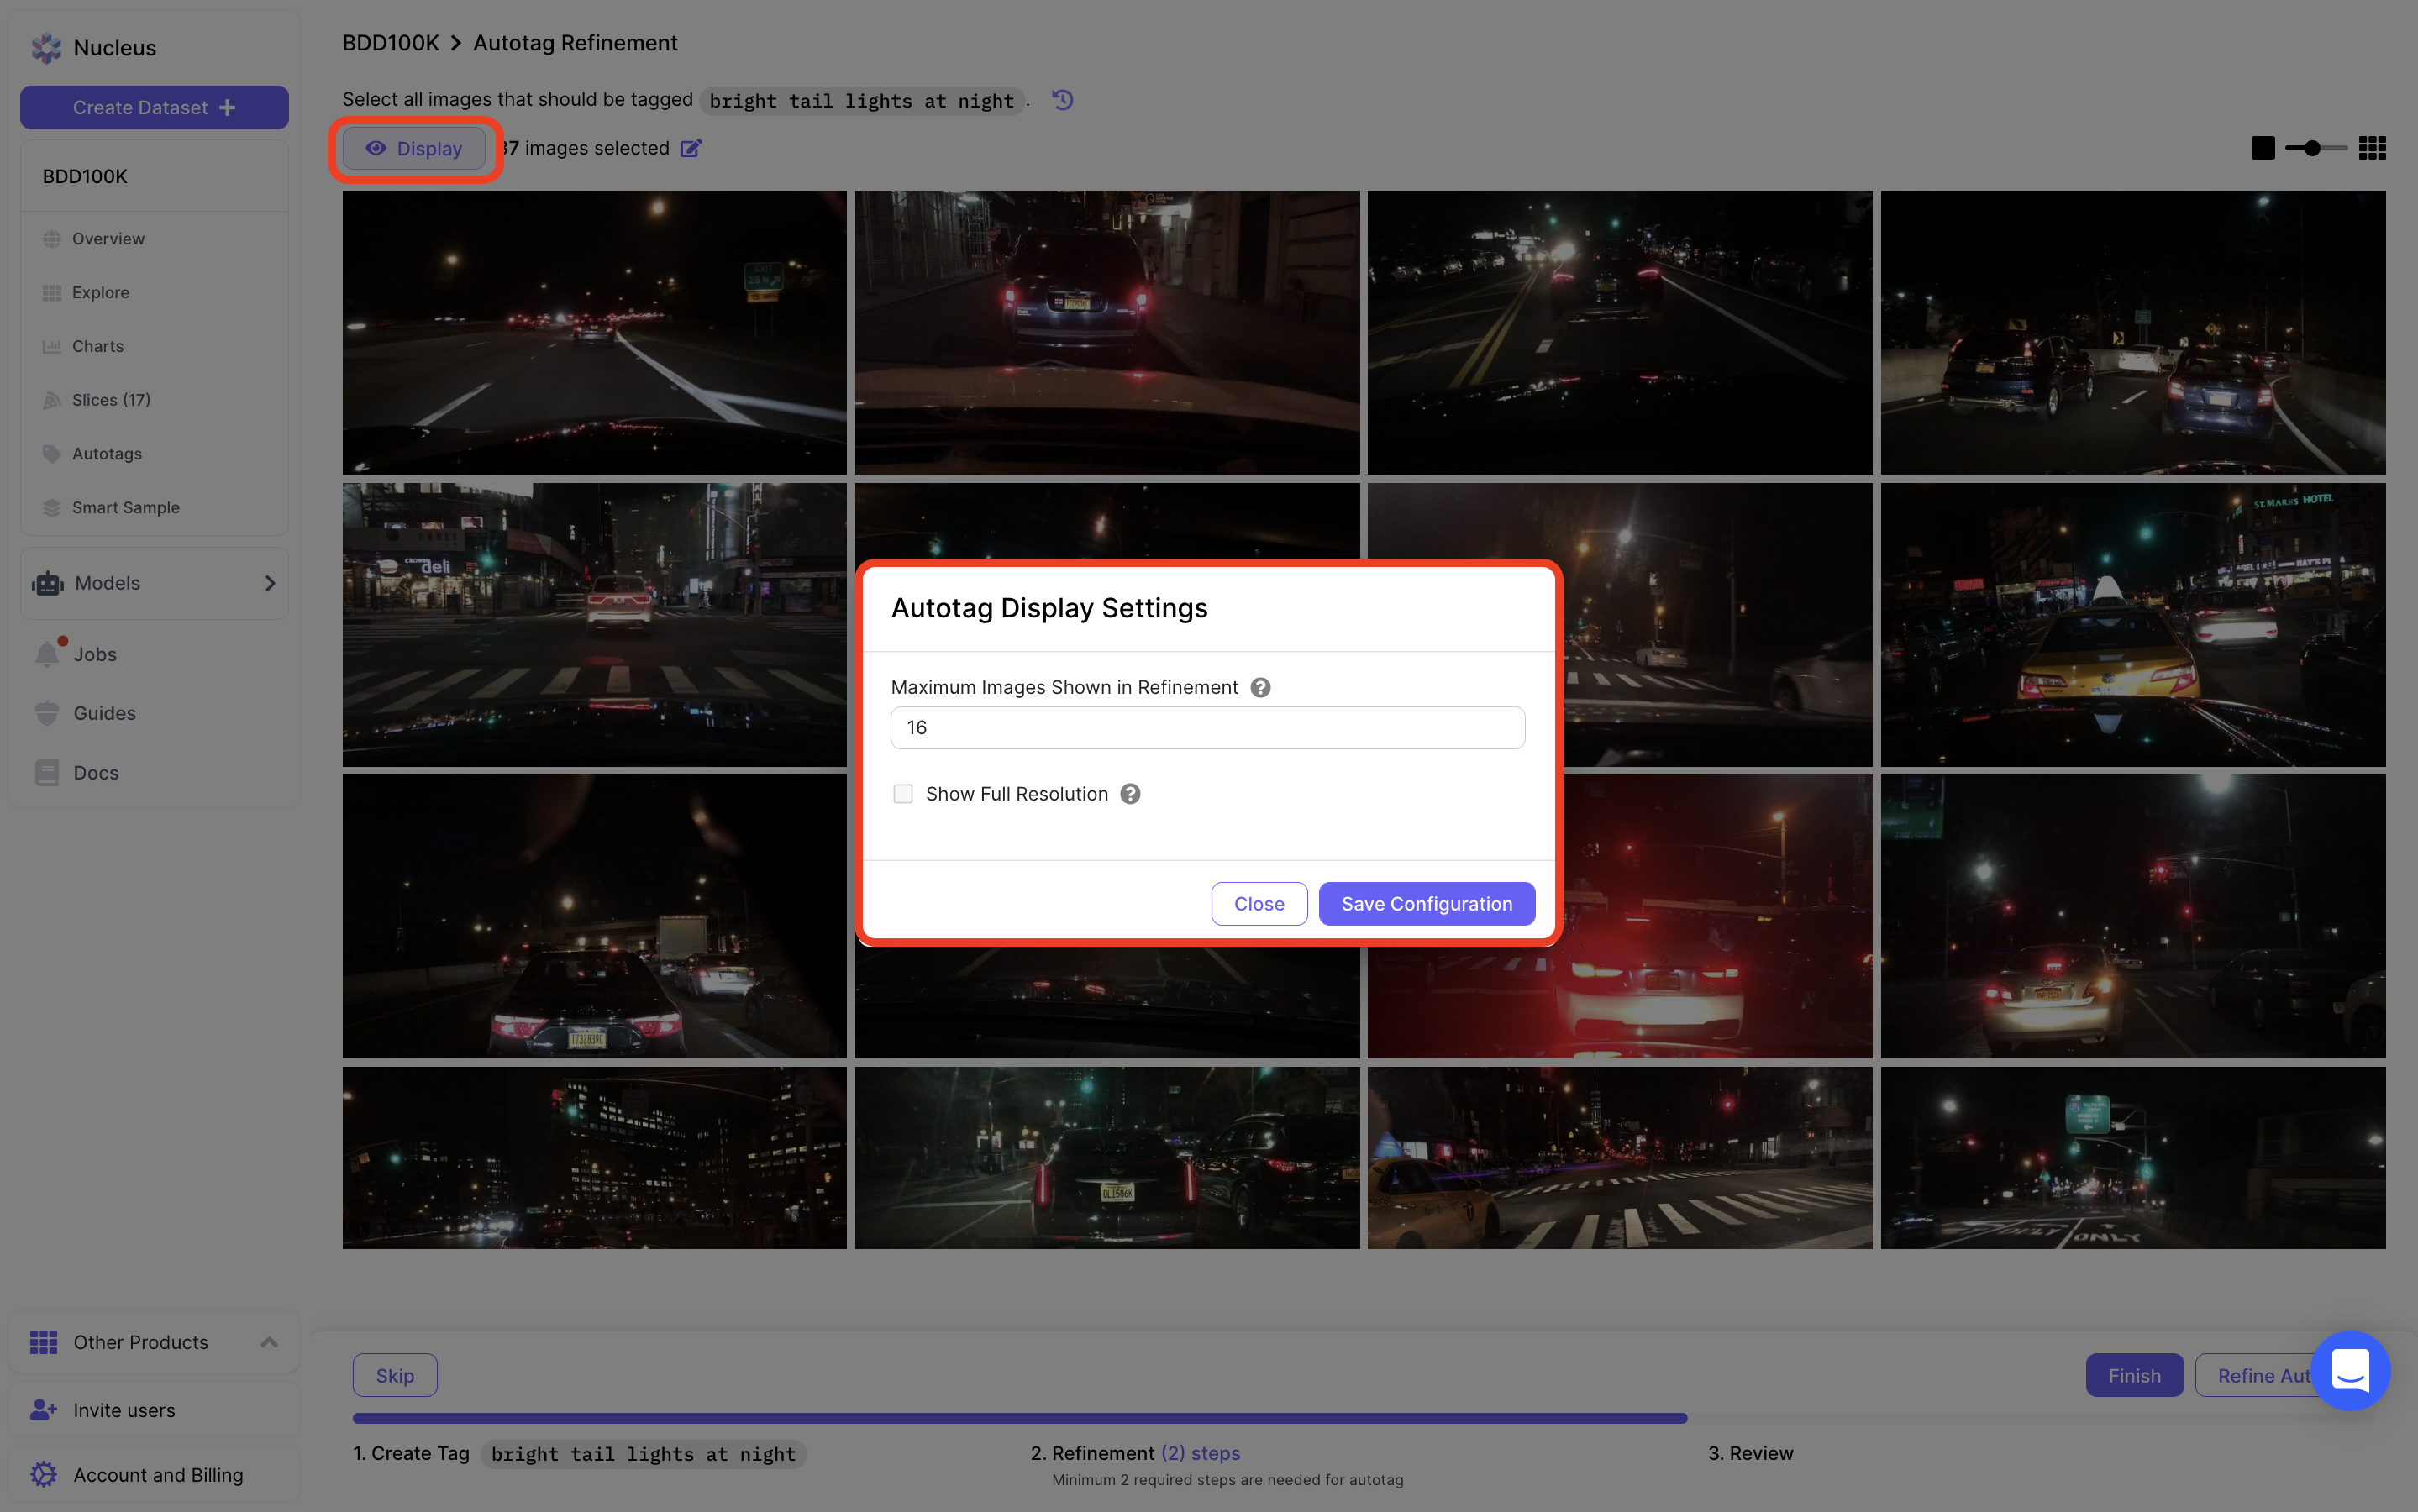Open Account and Billing settings
Image resolution: width=2418 pixels, height=1512 pixels.
click(157, 1474)
